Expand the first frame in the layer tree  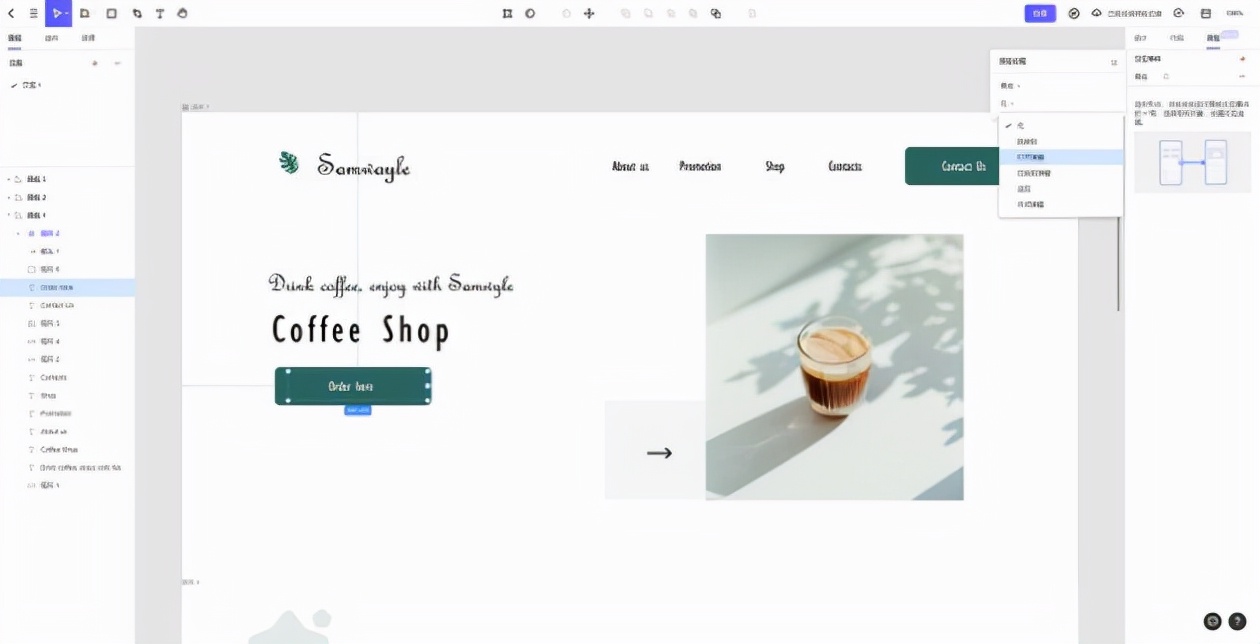pyautogui.click(x=9, y=179)
